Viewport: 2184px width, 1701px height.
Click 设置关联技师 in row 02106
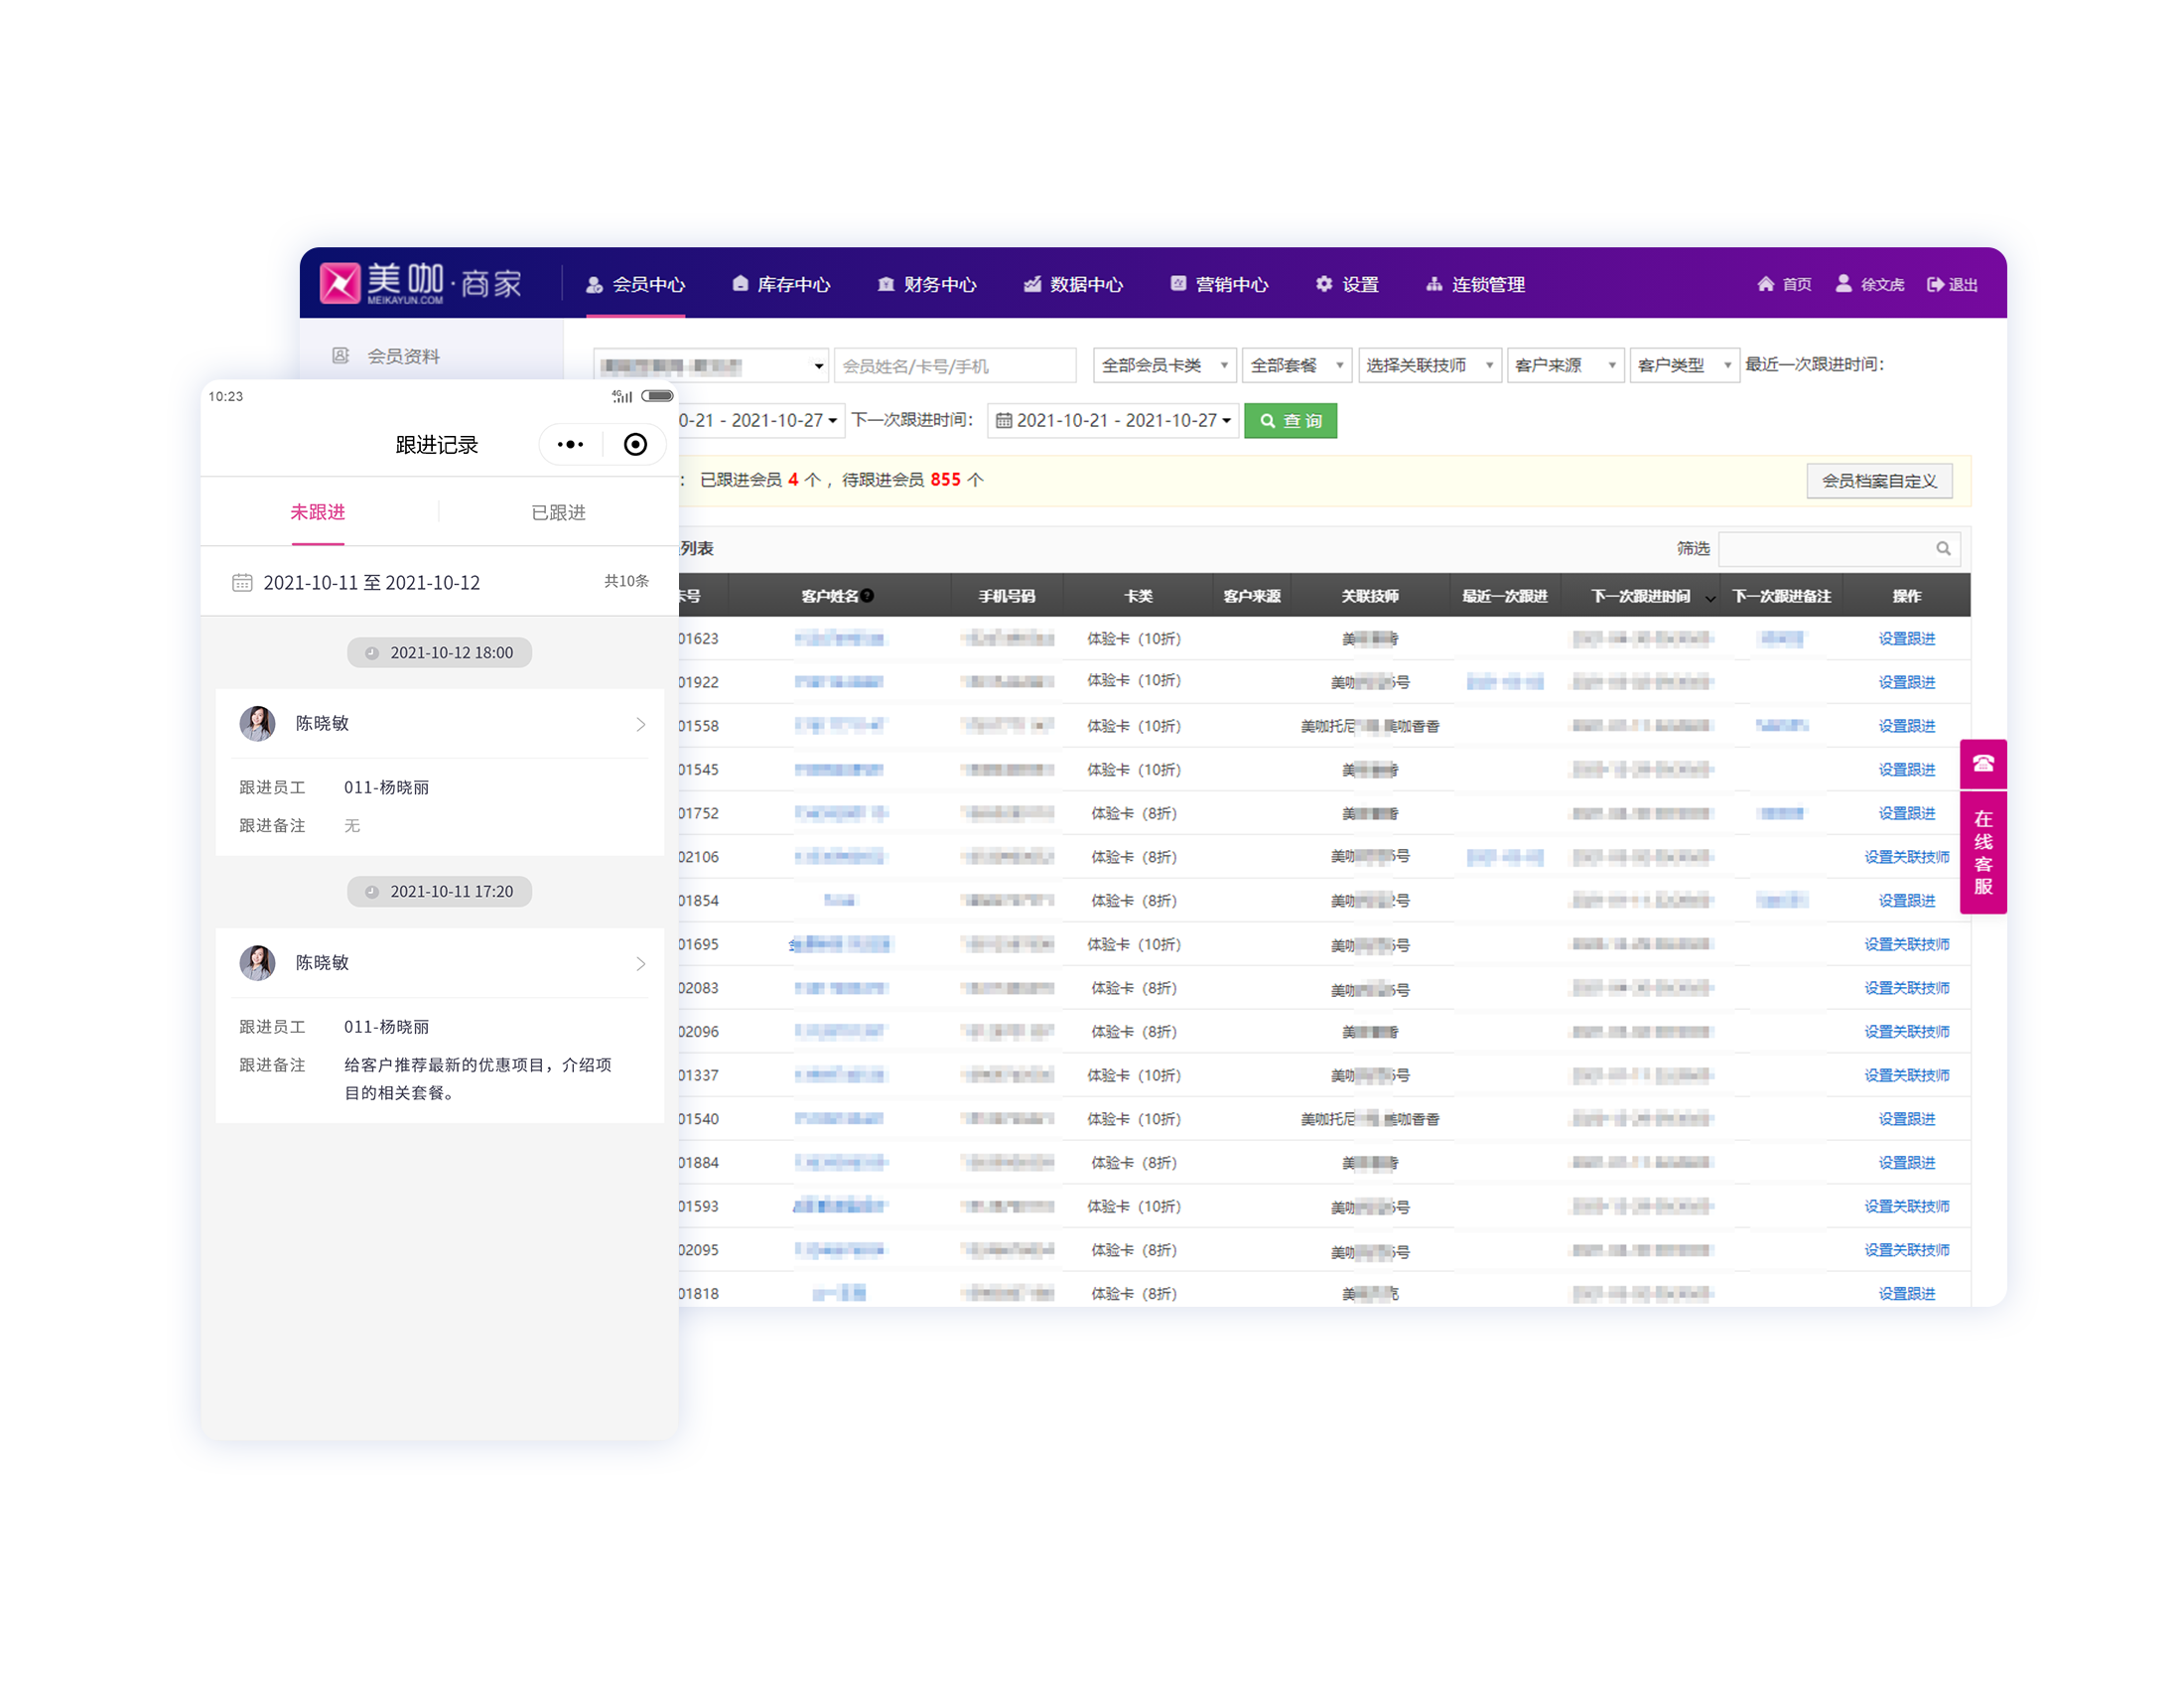click(x=1906, y=857)
